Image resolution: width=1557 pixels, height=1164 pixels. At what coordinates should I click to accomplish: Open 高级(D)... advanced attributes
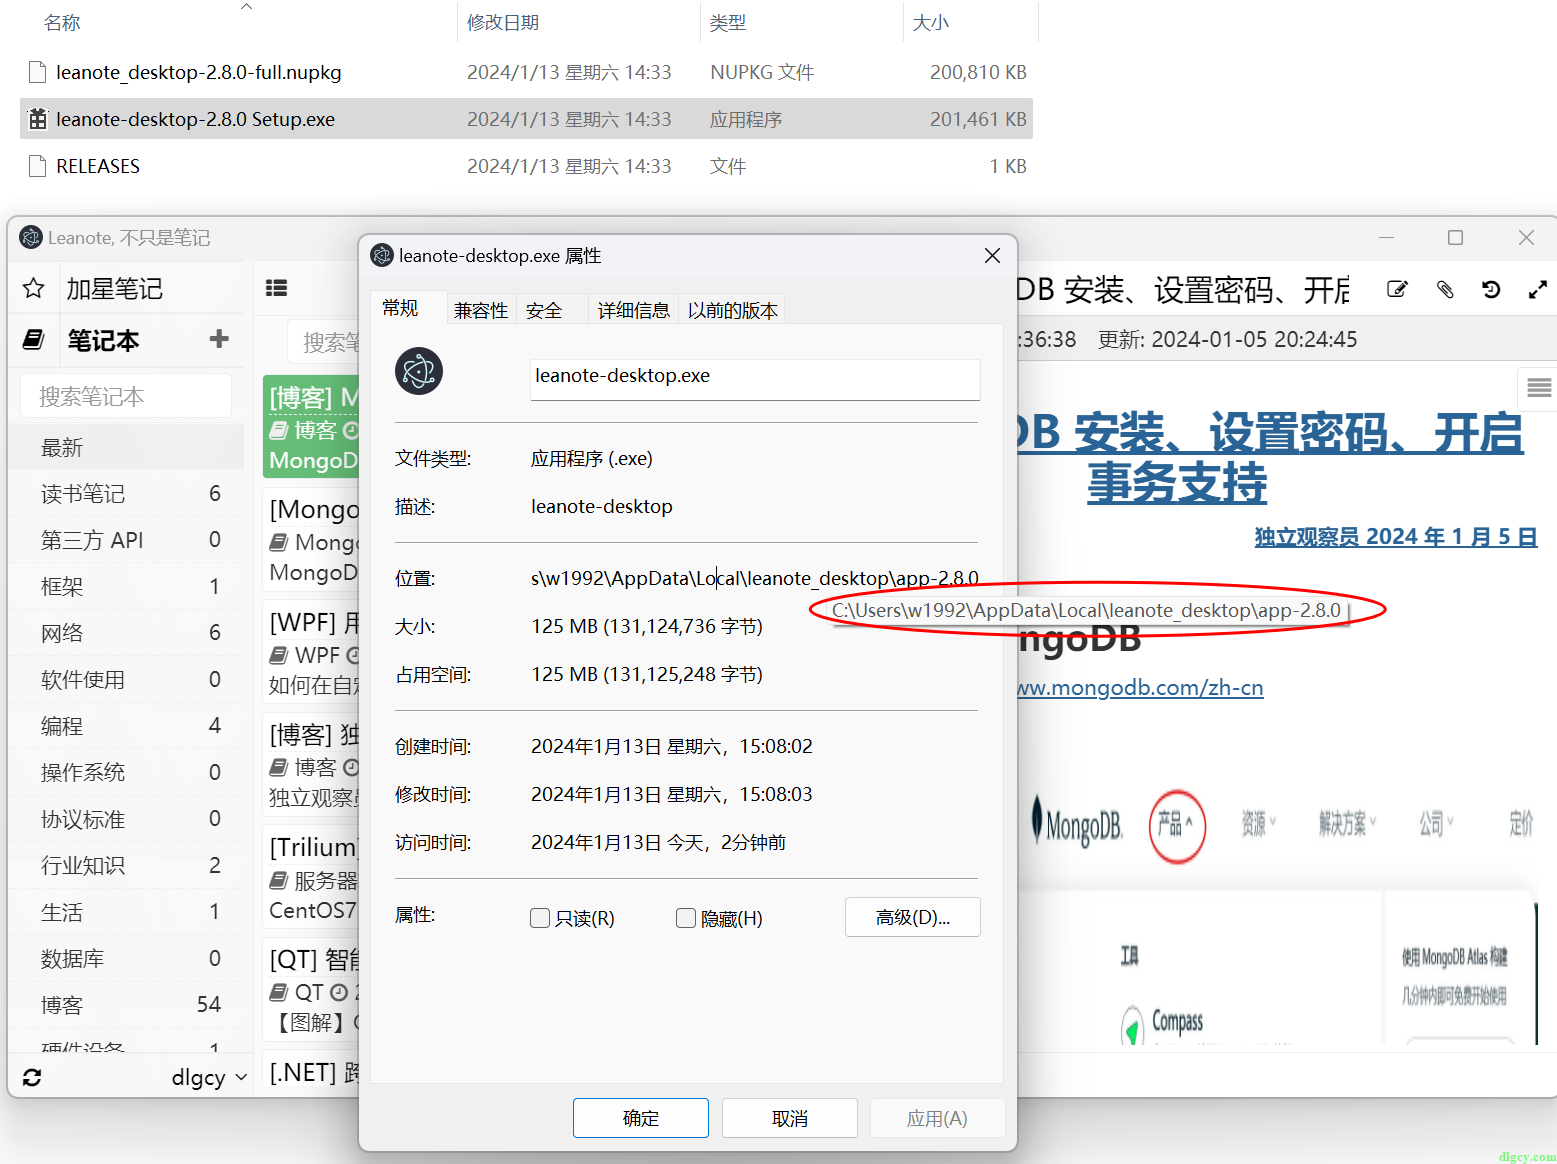pyautogui.click(x=913, y=917)
